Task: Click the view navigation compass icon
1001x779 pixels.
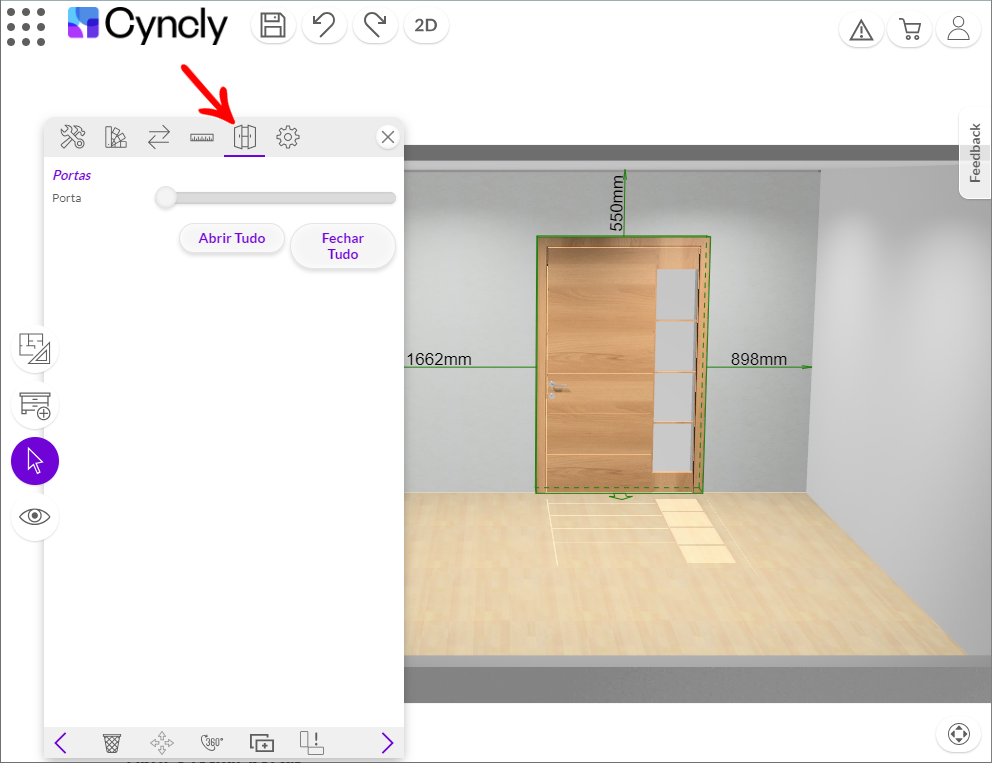Action: pos(958,734)
